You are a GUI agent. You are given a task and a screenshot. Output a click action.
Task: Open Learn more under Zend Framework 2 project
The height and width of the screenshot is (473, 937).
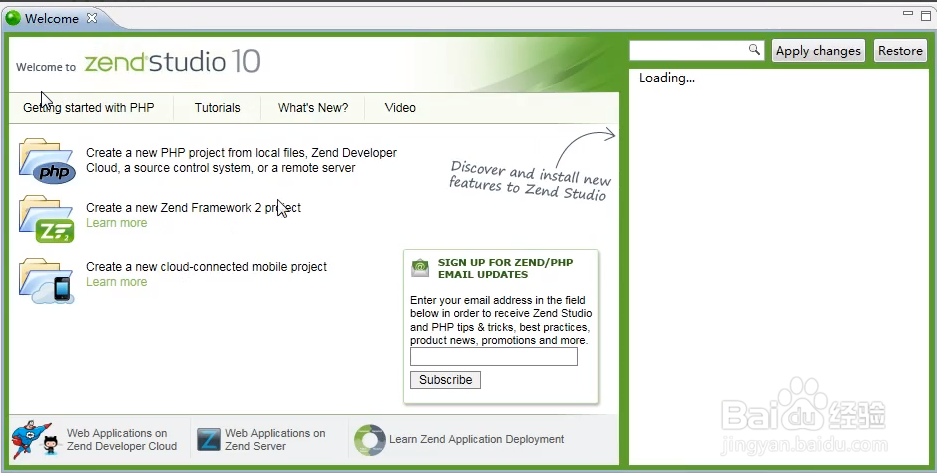coord(117,223)
